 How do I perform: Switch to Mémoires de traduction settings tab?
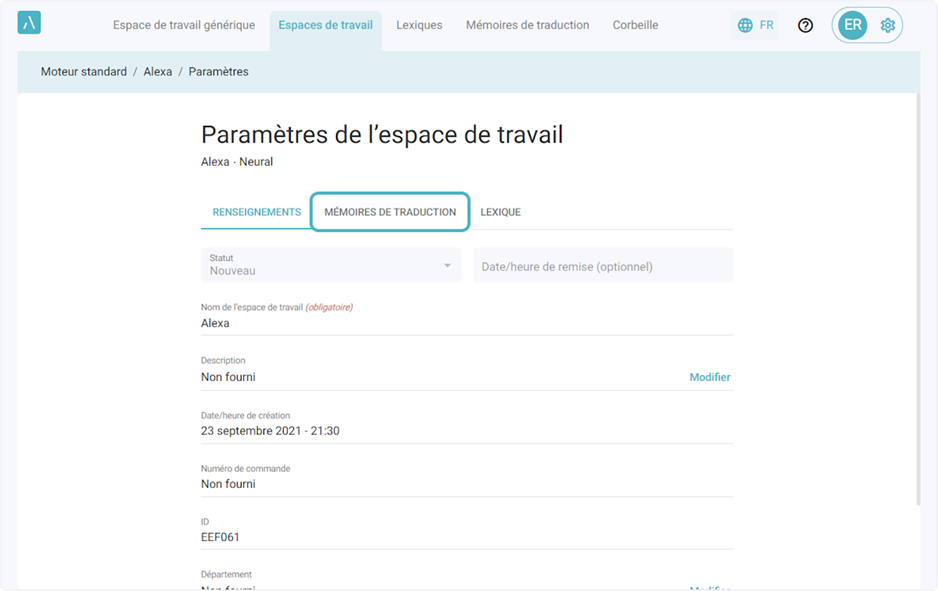[x=390, y=212]
